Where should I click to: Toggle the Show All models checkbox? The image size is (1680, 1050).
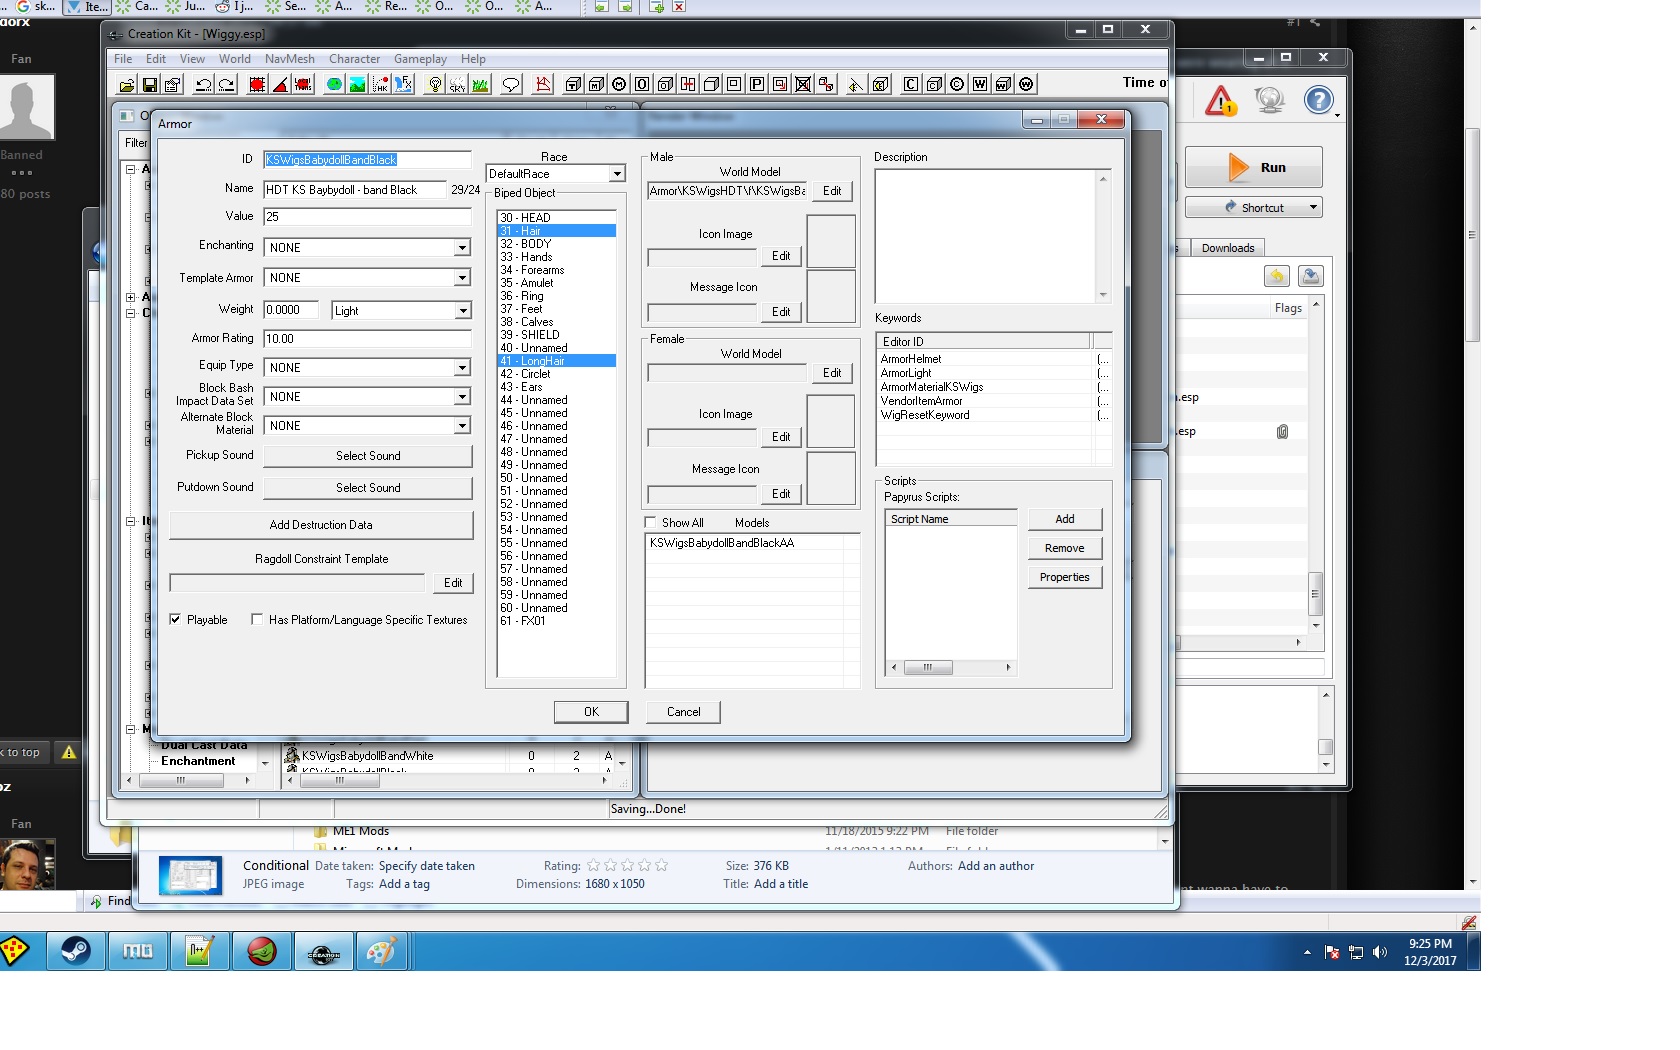click(651, 523)
